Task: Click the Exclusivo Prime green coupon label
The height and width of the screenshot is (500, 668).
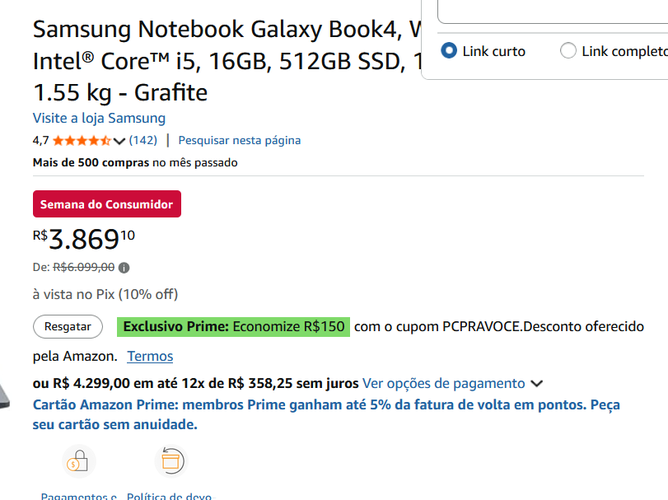Action: (x=233, y=327)
